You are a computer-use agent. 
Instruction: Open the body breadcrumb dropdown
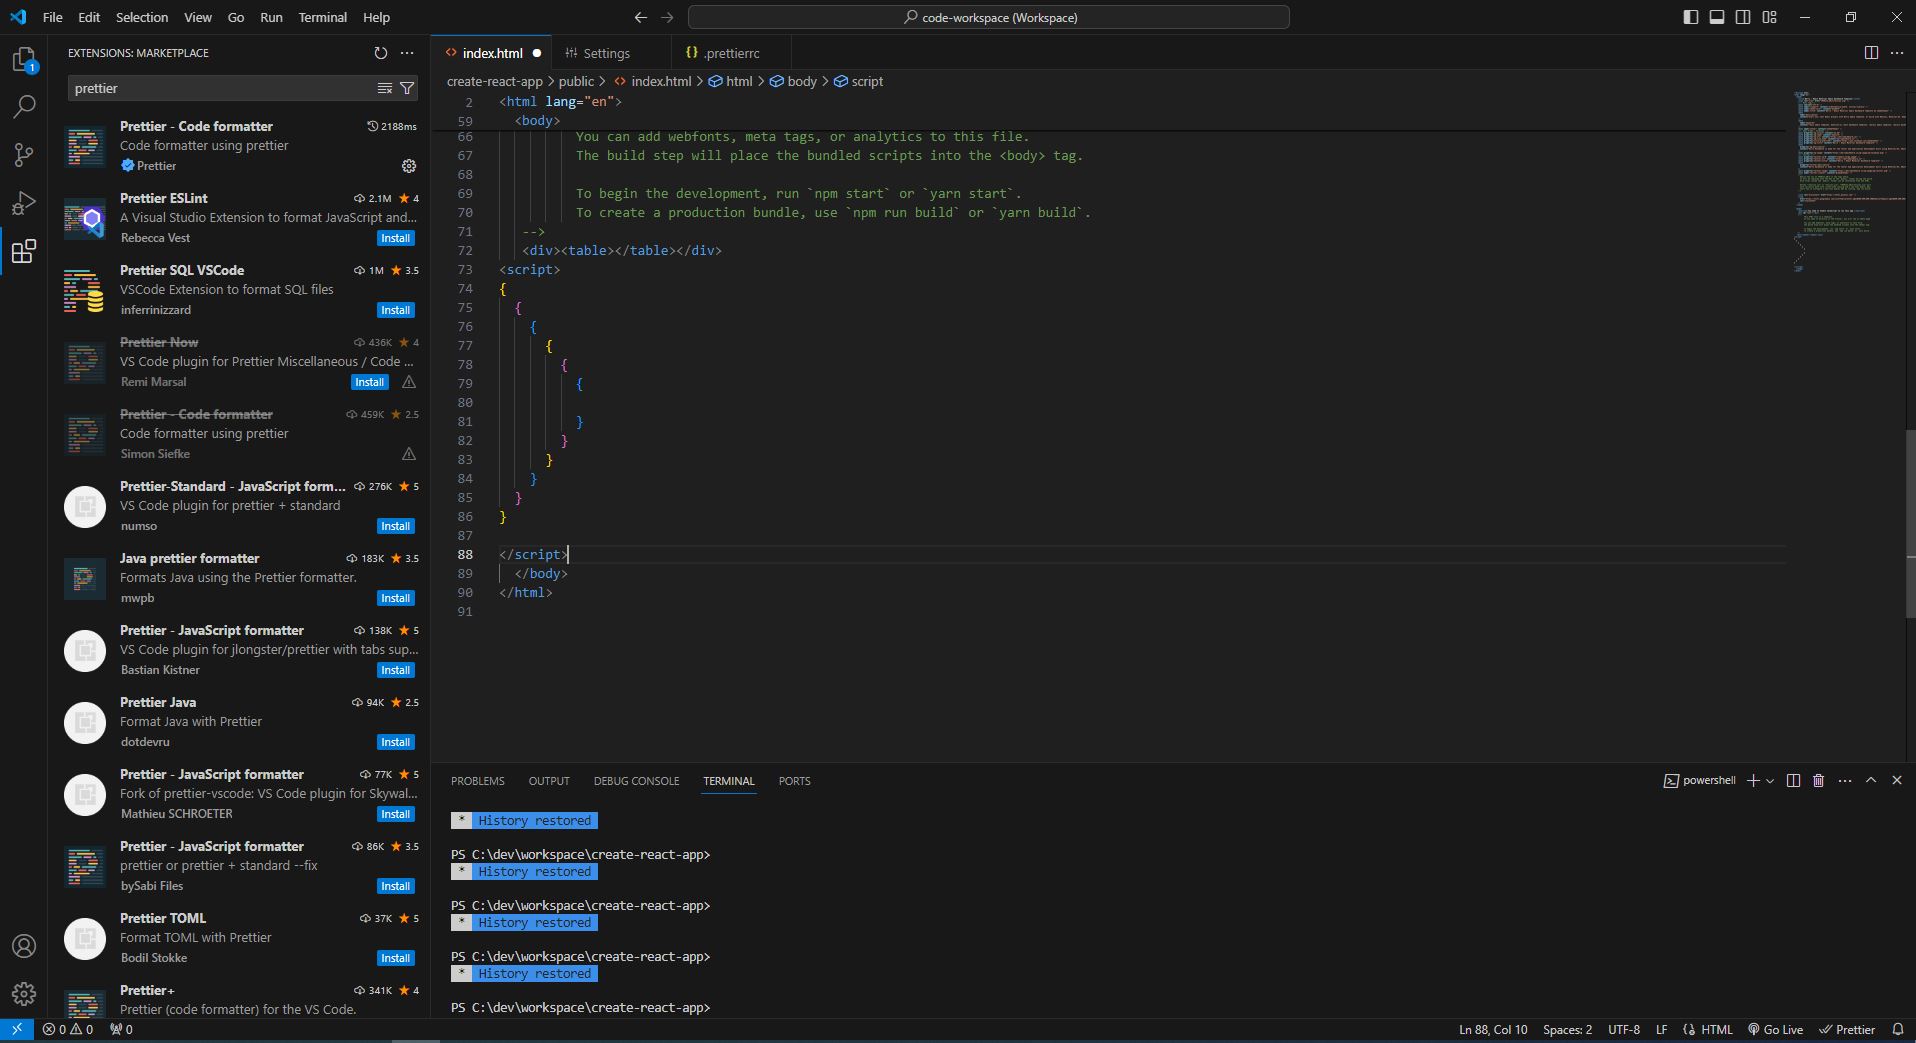(793, 81)
